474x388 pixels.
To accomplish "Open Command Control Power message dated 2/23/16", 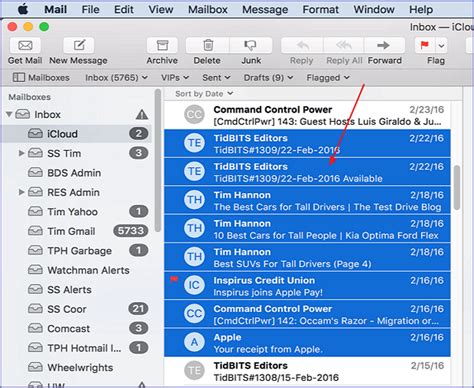I will 307,115.
